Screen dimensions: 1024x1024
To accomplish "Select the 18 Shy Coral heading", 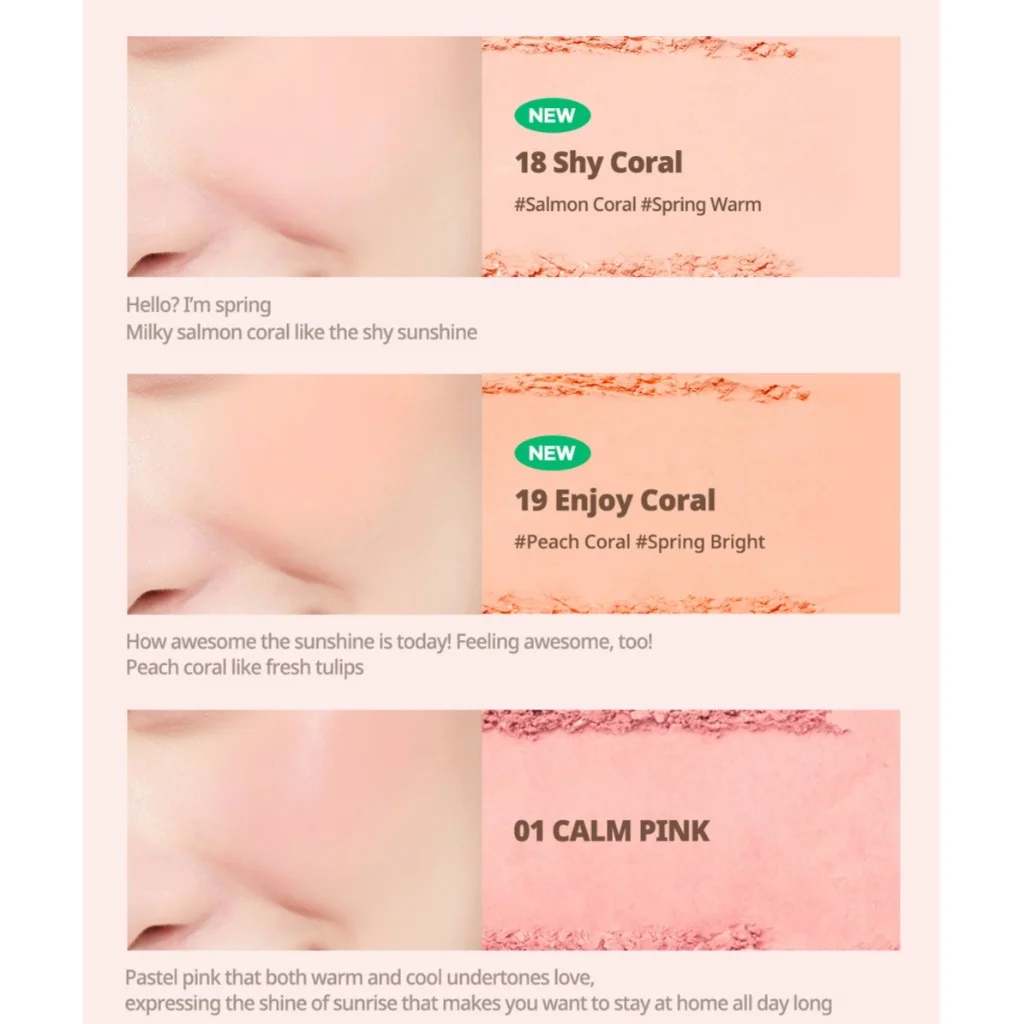I will 598,163.
